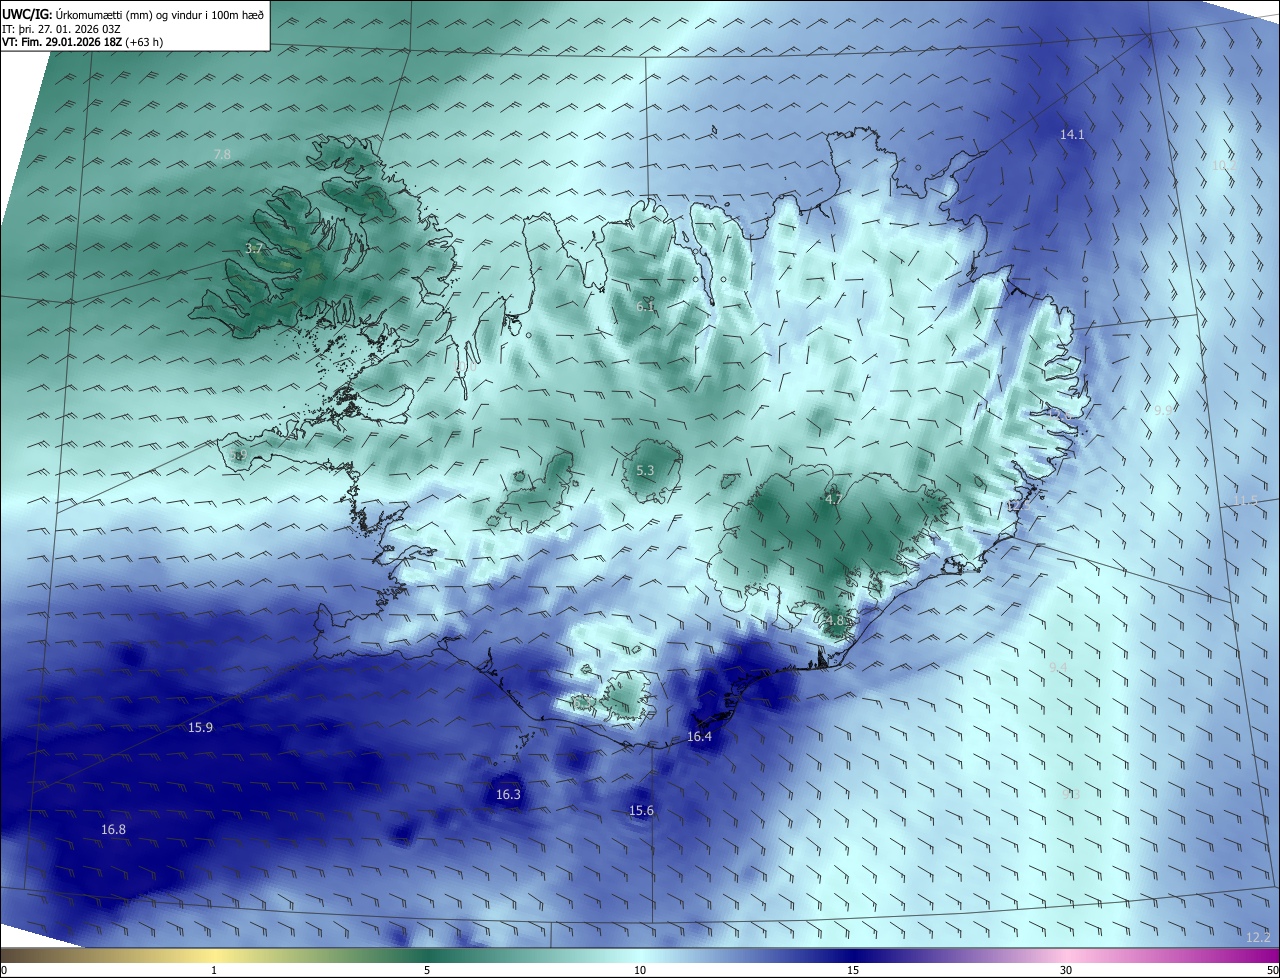The height and width of the screenshot is (978, 1280).
Task: Click the 15.9 value southwest of Reykjanes
Action: tap(200, 727)
